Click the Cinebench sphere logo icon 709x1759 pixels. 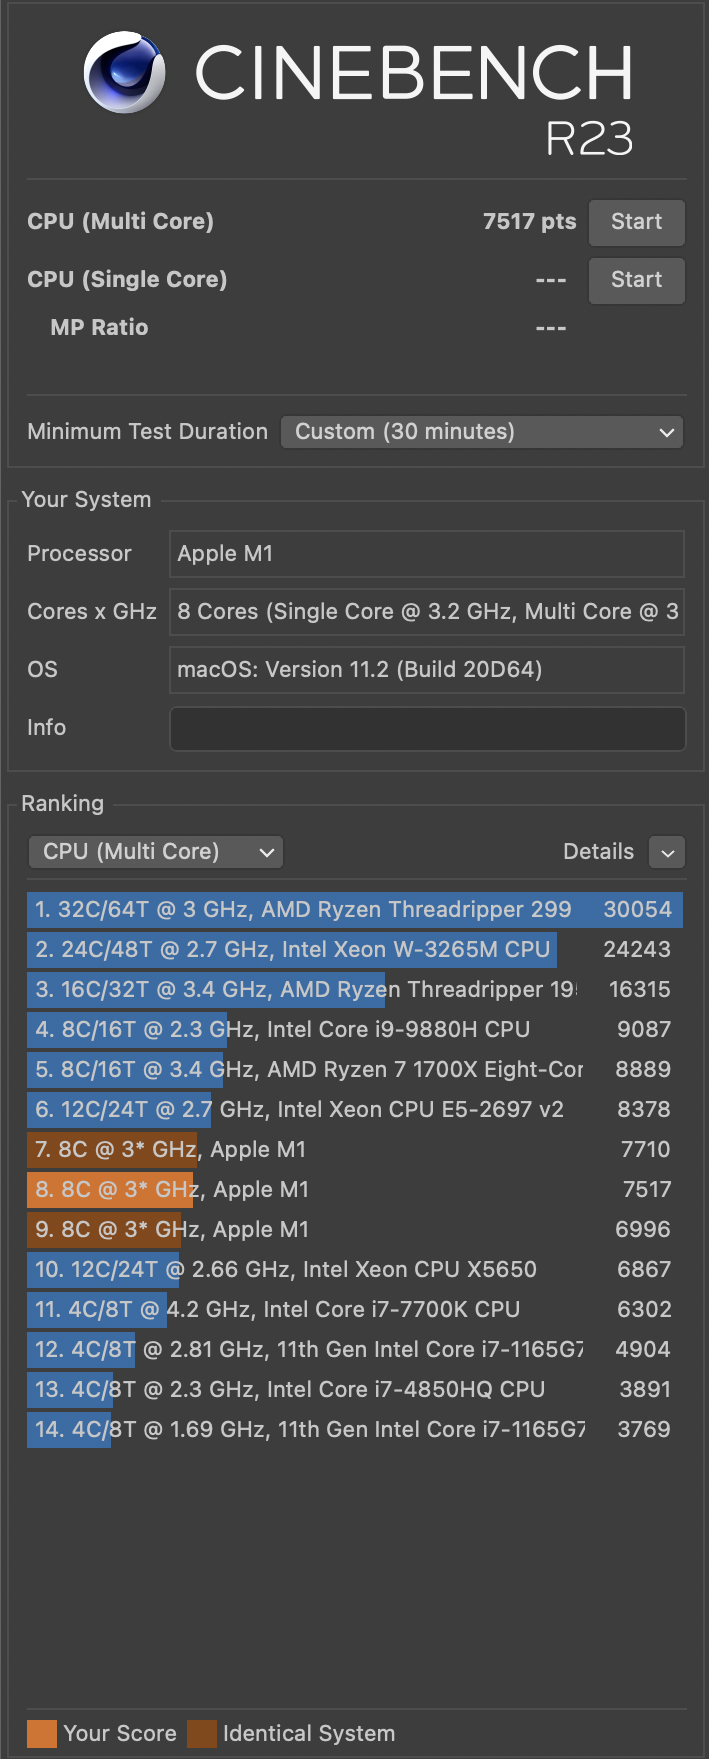tap(125, 72)
